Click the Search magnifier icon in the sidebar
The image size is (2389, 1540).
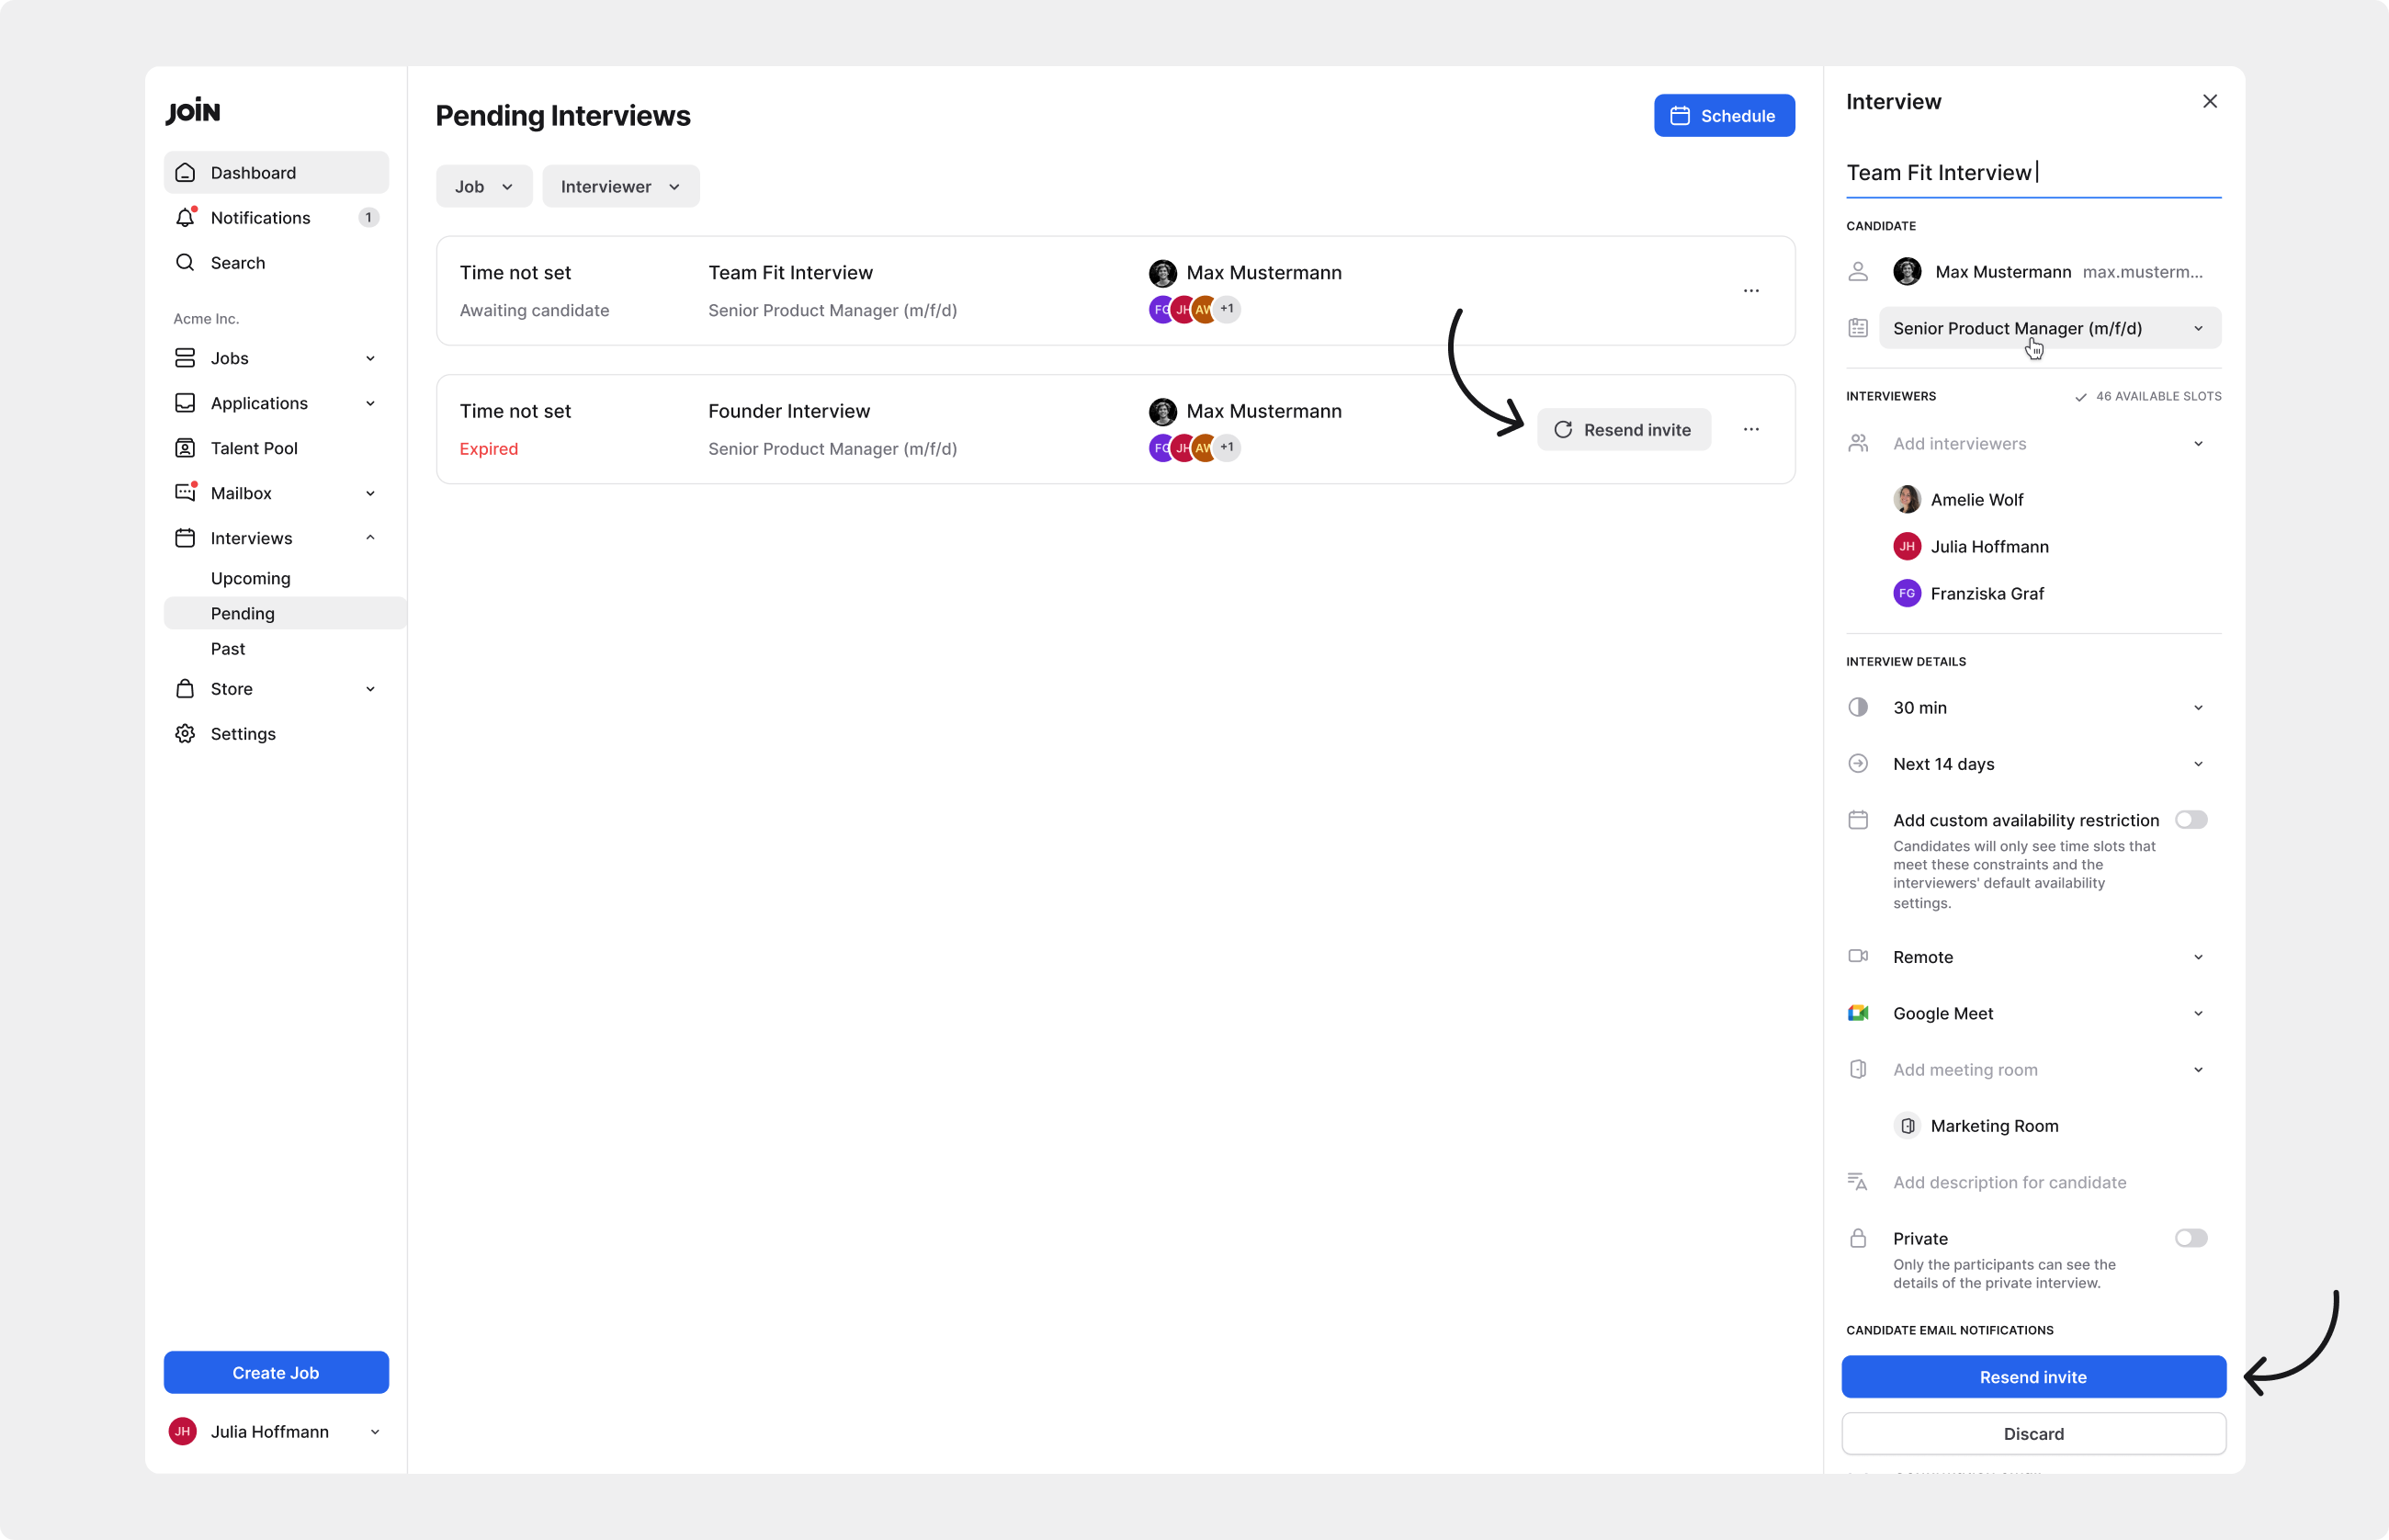pos(185,263)
